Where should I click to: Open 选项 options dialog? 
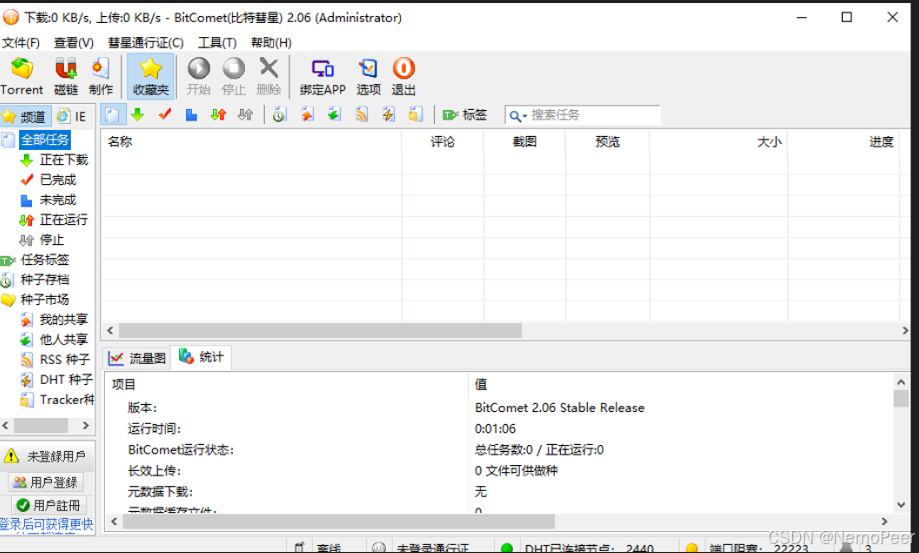point(369,76)
